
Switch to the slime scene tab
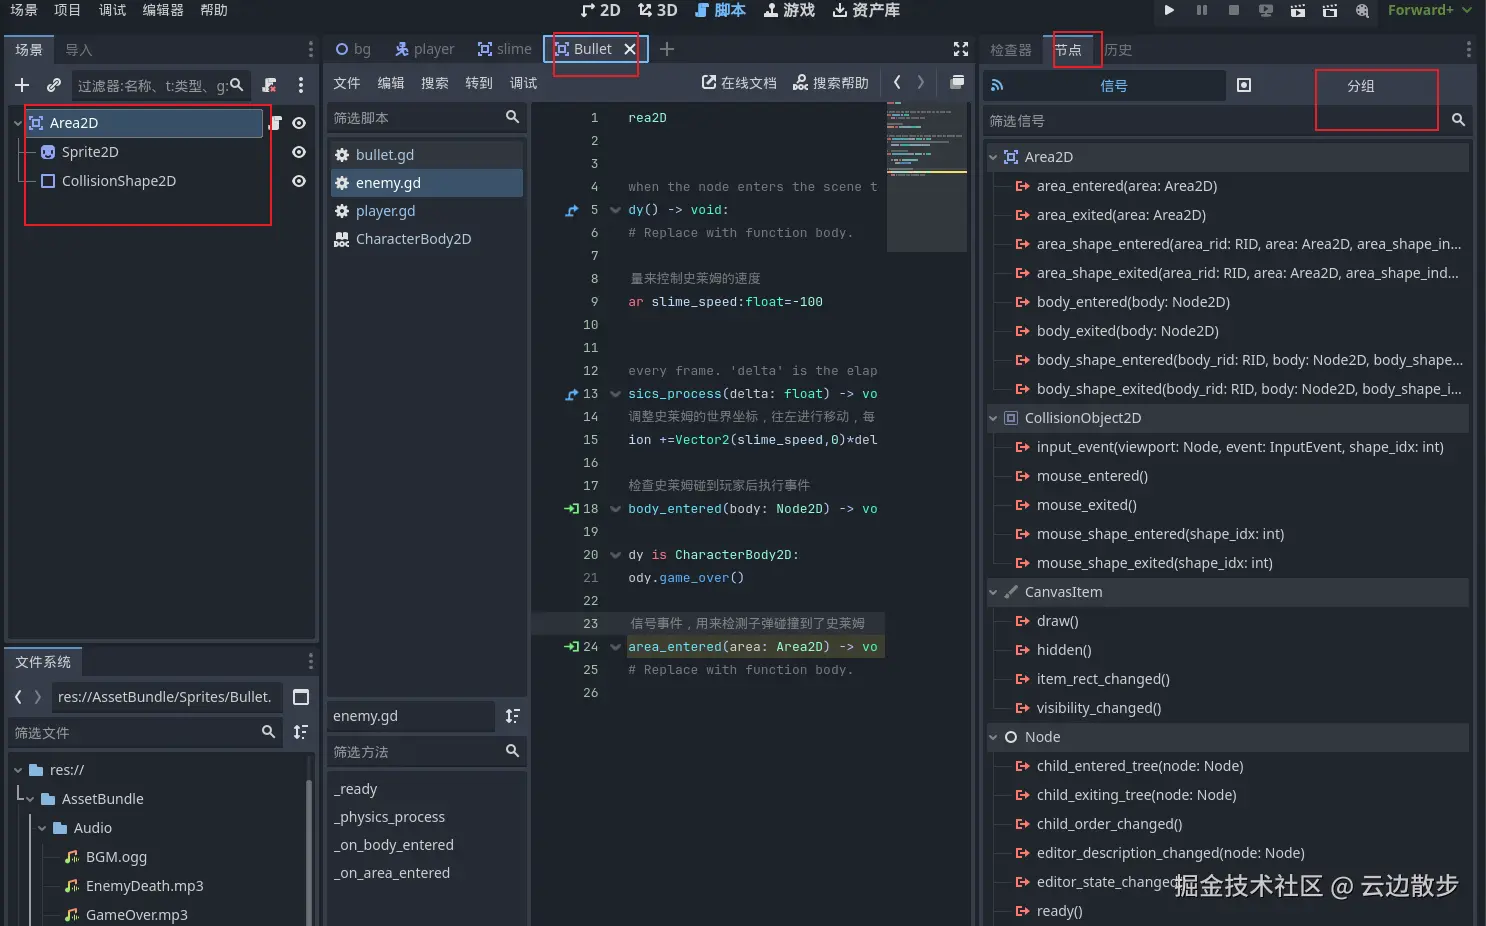click(505, 49)
